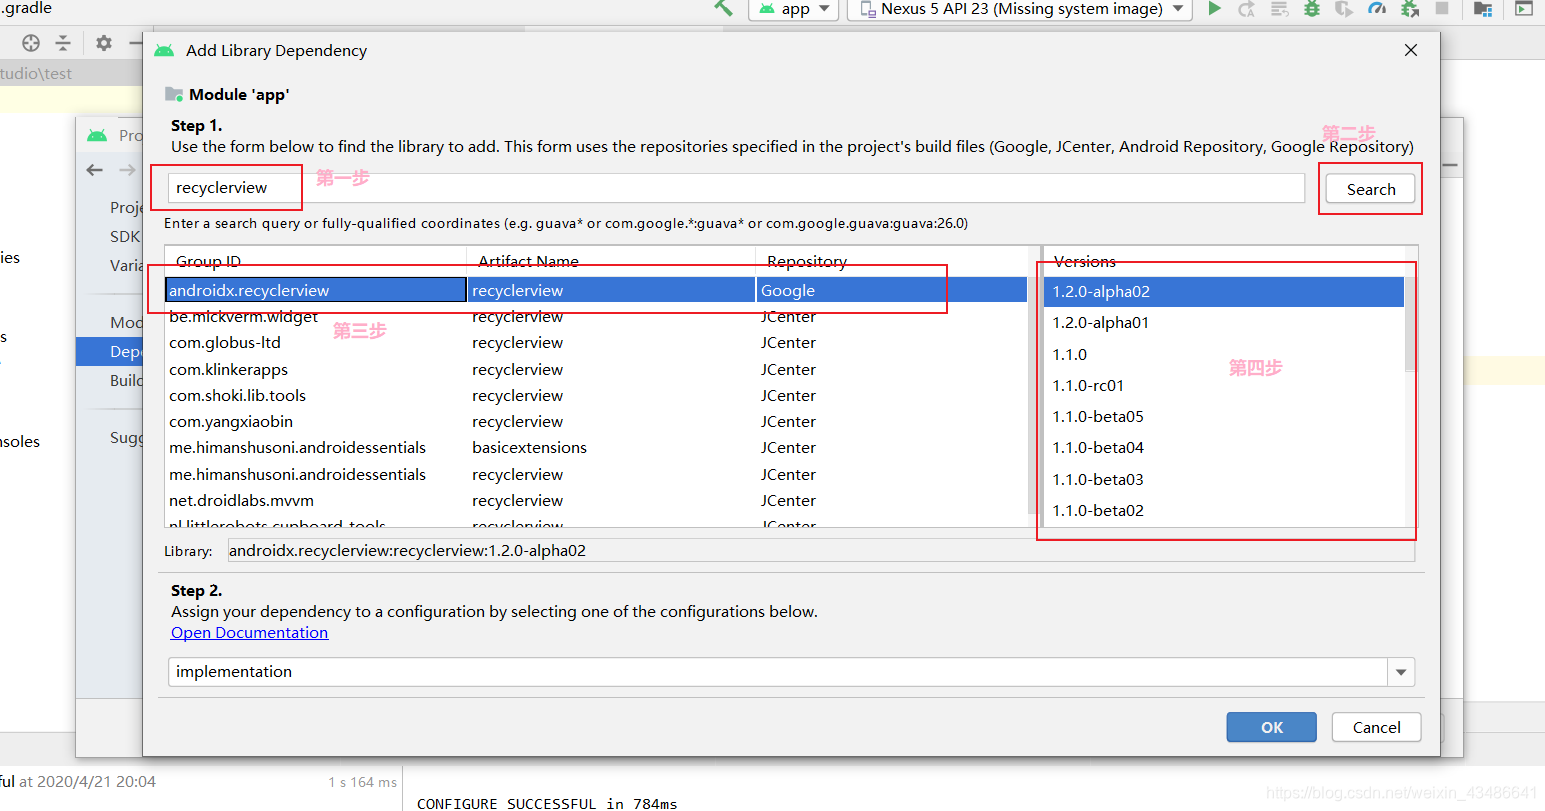
Task: Select version 1.2.0-alpha01
Action: 1224,323
